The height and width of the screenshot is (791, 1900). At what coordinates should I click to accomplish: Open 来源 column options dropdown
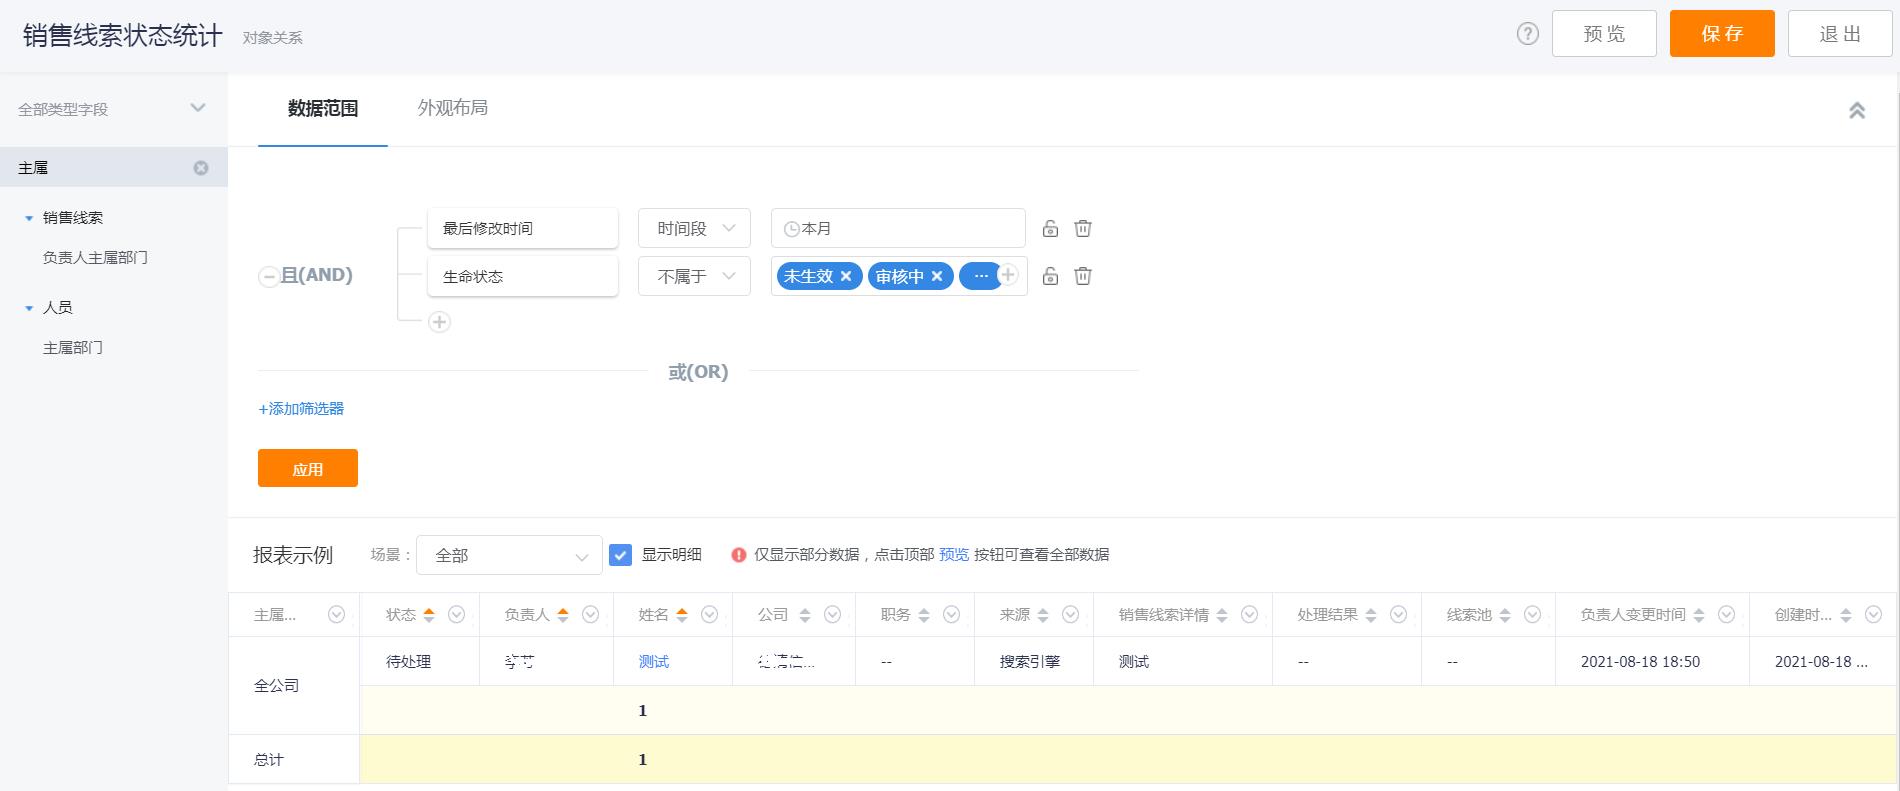(1071, 615)
